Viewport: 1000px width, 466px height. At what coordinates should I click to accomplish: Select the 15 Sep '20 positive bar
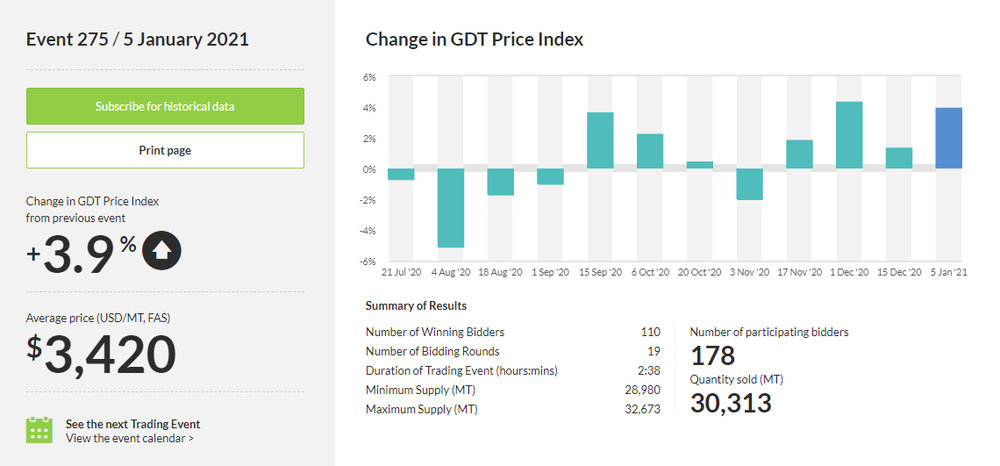pos(600,140)
